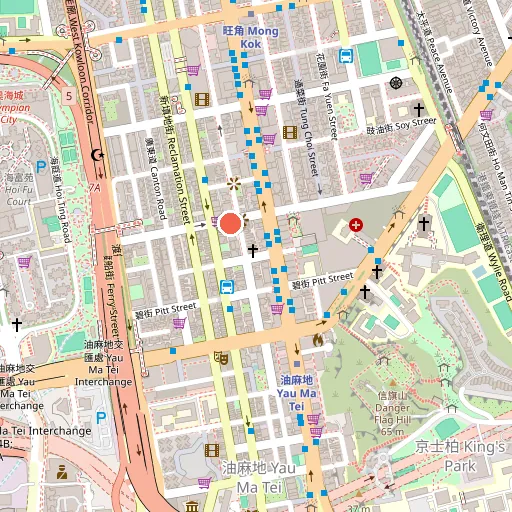Image resolution: width=512 pixels, height=512 pixels.
Task: Select the hospital red cross icon
Action: point(356,225)
